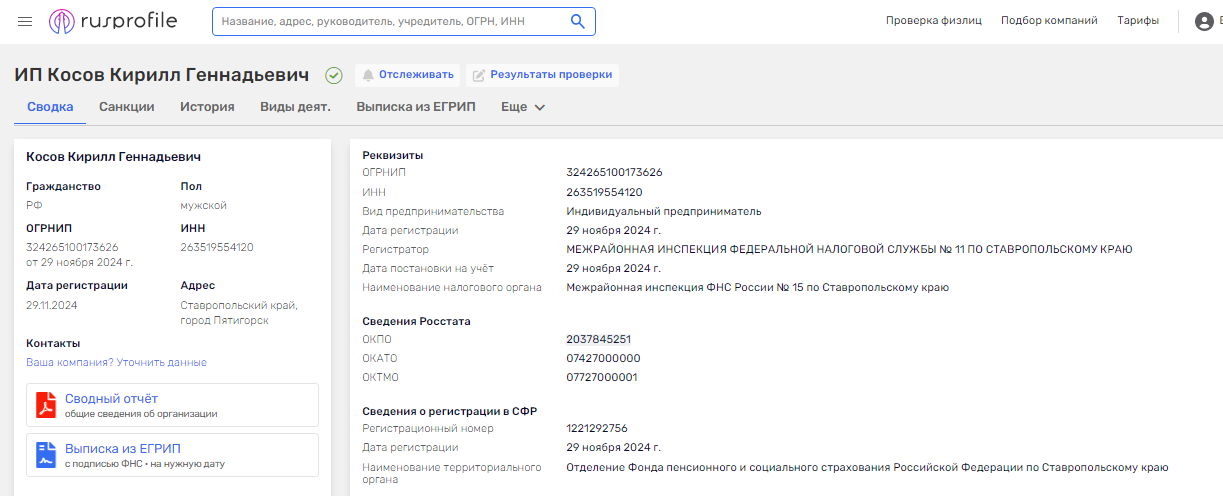
Task: Click the search magnifier icon
Action: (577, 21)
